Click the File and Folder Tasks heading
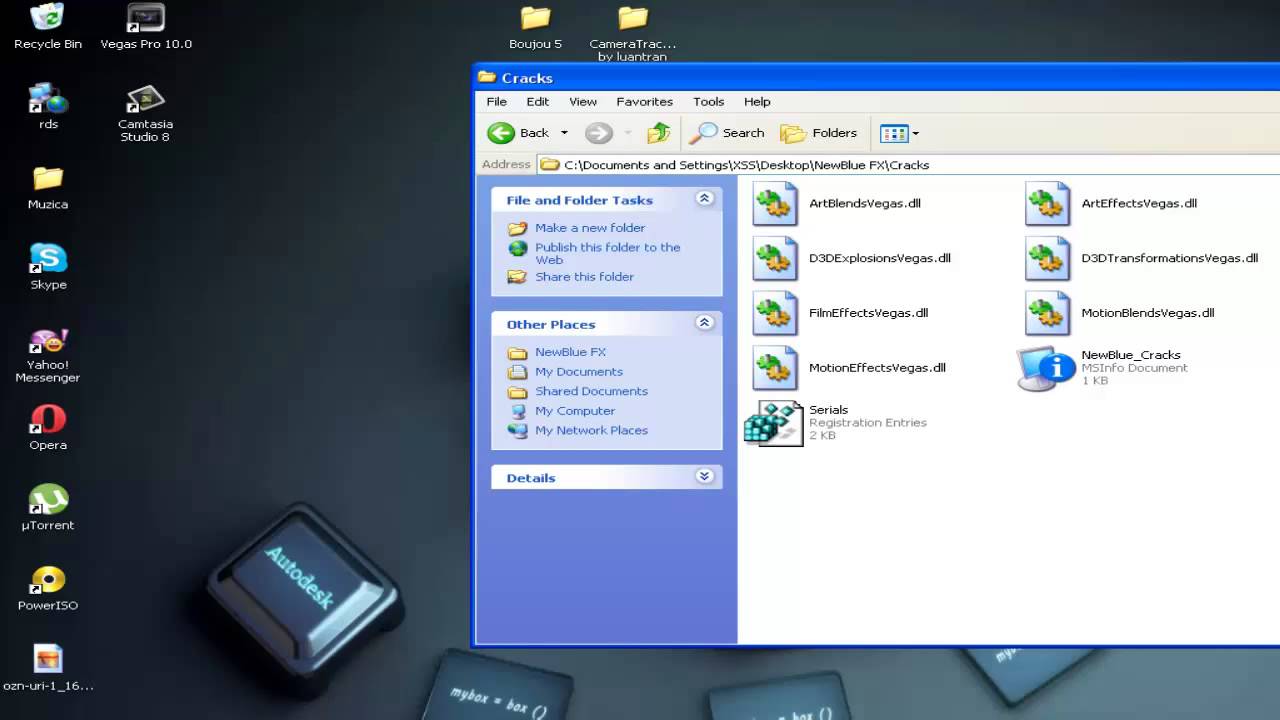Screen dimensions: 1280x720 (579, 200)
